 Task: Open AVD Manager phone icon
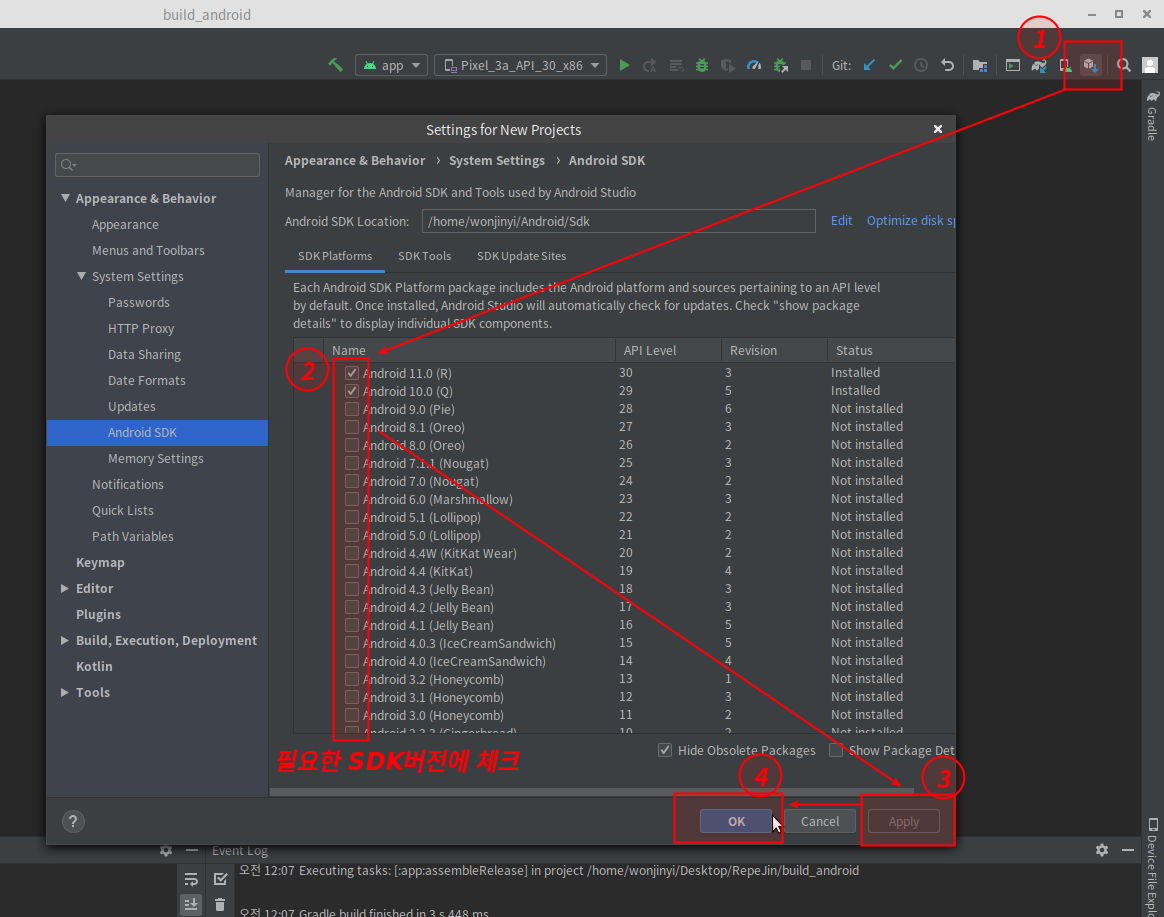pyautogui.click(x=1065, y=65)
